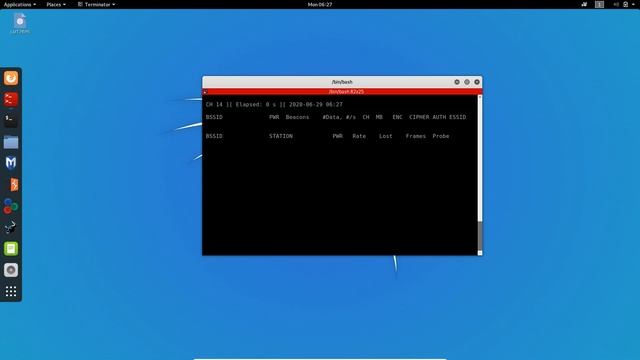Launch Firefox from the dock
The width and height of the screenshot is (640, 360).
click(x=11, y=78)
